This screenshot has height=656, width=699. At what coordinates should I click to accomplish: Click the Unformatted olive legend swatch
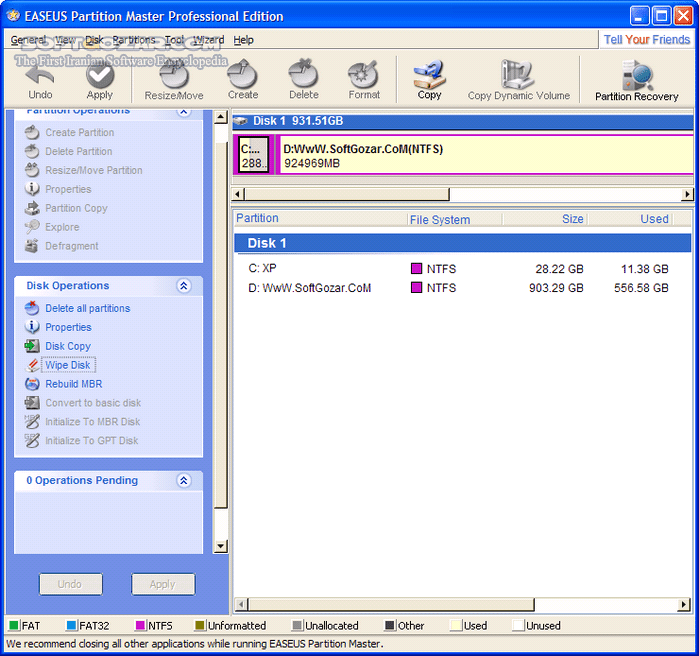[x=200, y=625]
